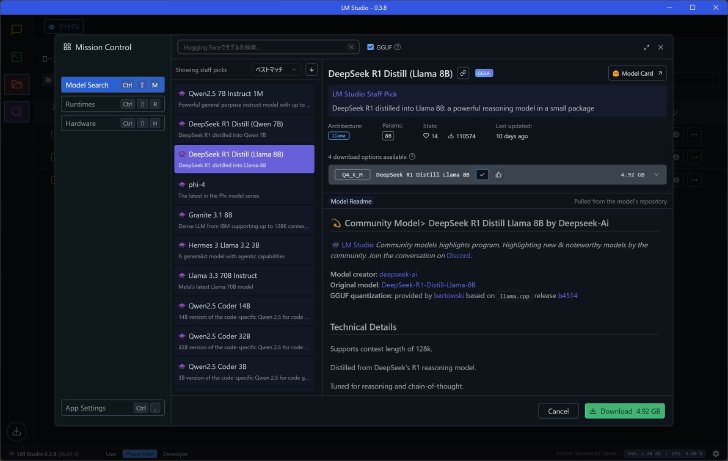Open the deepseek-ai model creator link
728x461 pixels.
click(x=398, y=274)
